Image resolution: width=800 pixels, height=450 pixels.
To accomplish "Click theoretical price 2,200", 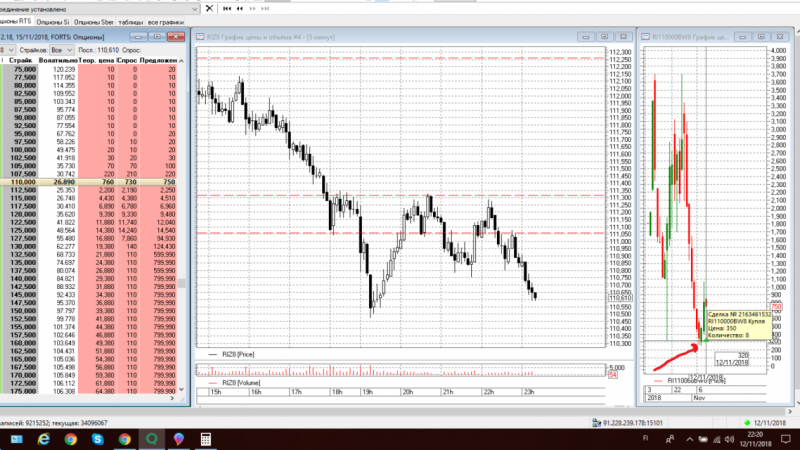I will pyautogui.click(x=106, y=190).
